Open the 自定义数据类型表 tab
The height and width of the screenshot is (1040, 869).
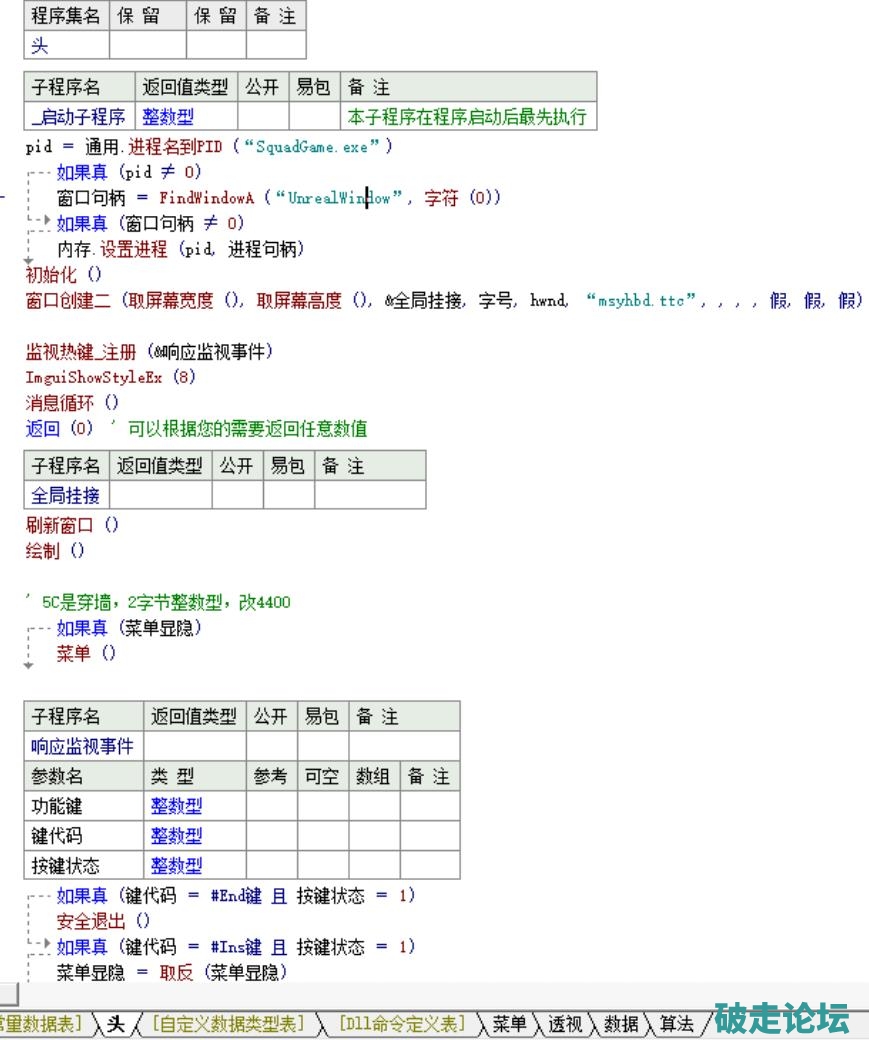(x=228, y=1023)
